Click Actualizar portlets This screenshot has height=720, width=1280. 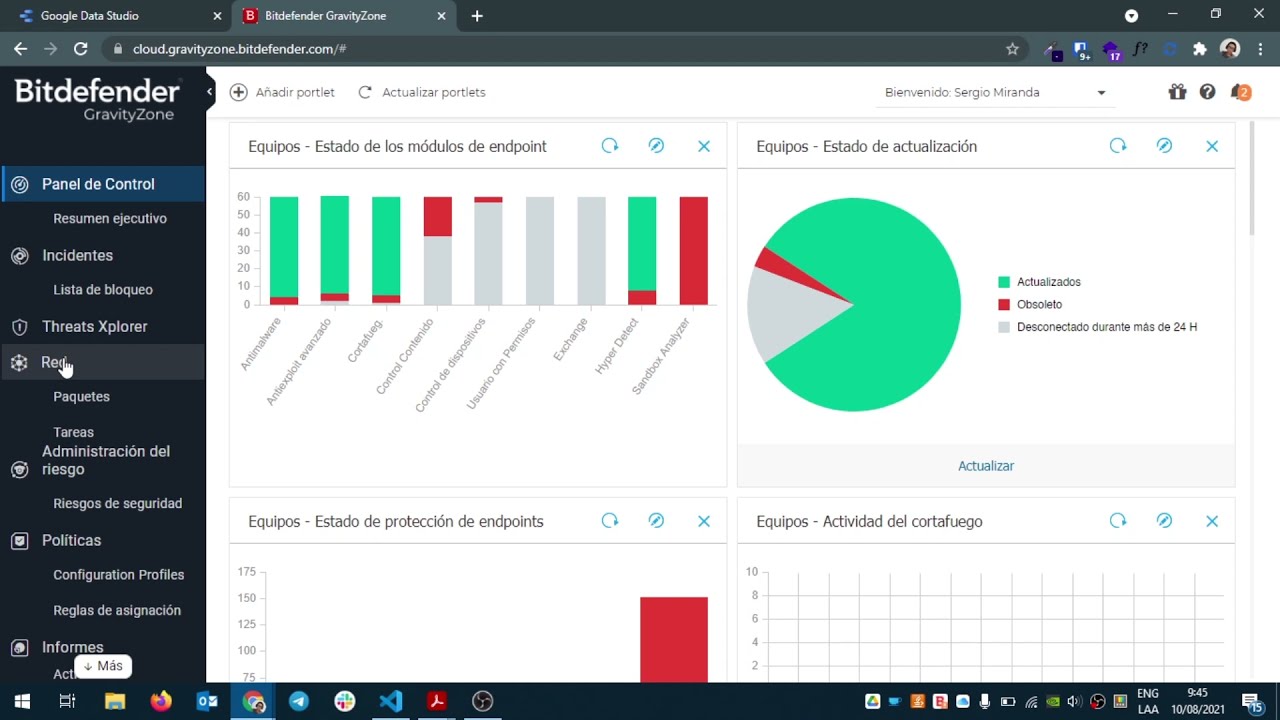tap(422, 92)
